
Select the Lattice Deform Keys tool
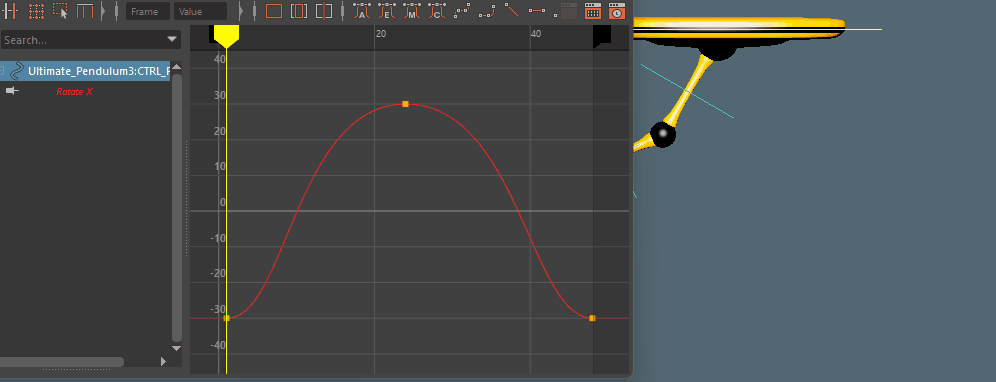click(36, 11)
